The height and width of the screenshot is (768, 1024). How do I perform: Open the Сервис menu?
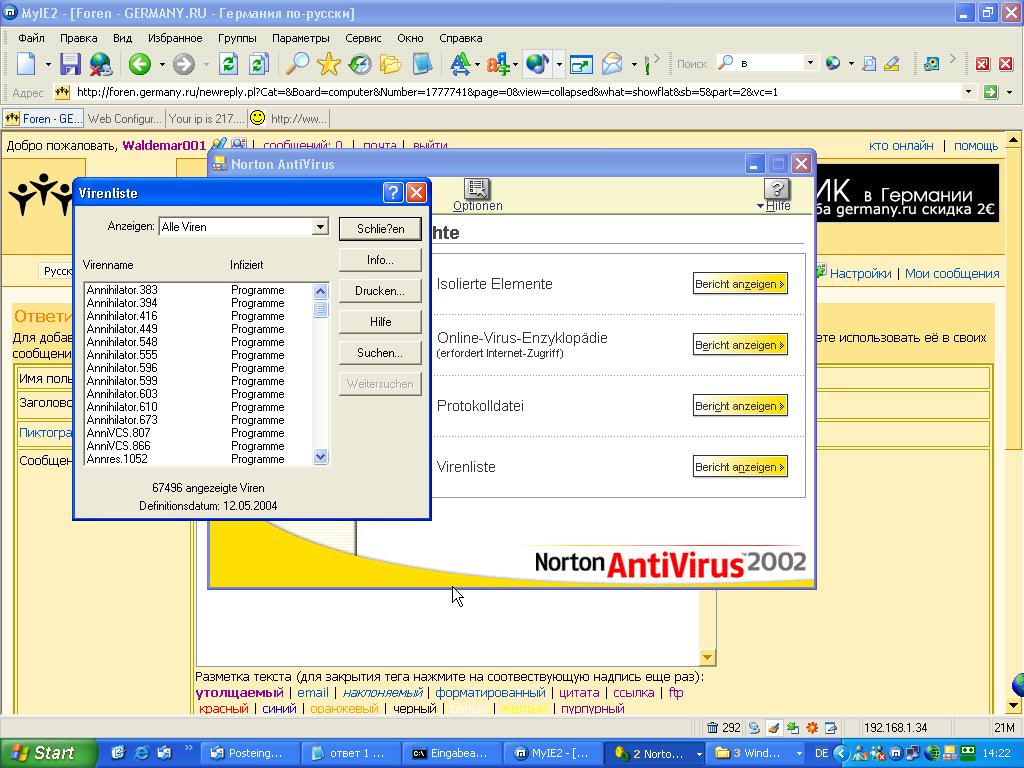tap(363, 38)
